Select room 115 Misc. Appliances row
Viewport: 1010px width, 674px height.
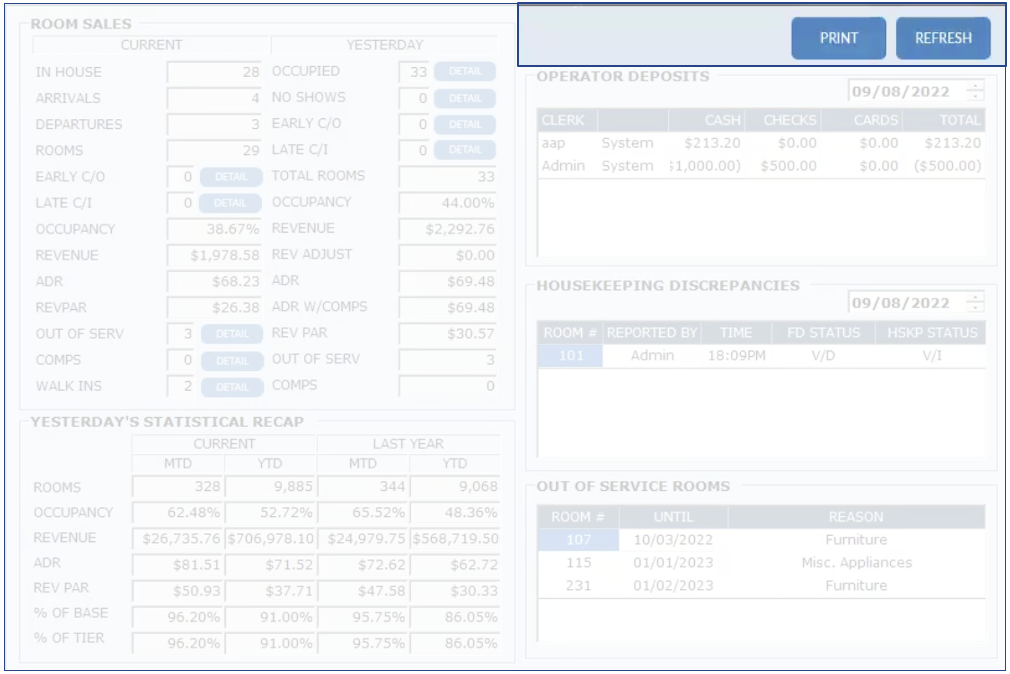(x=760, y=563)
